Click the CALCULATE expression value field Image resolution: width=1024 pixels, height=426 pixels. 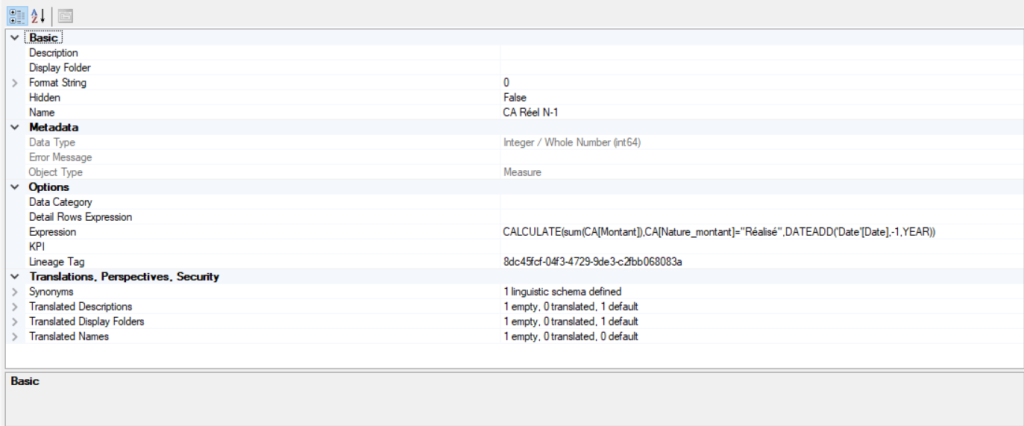761,232
